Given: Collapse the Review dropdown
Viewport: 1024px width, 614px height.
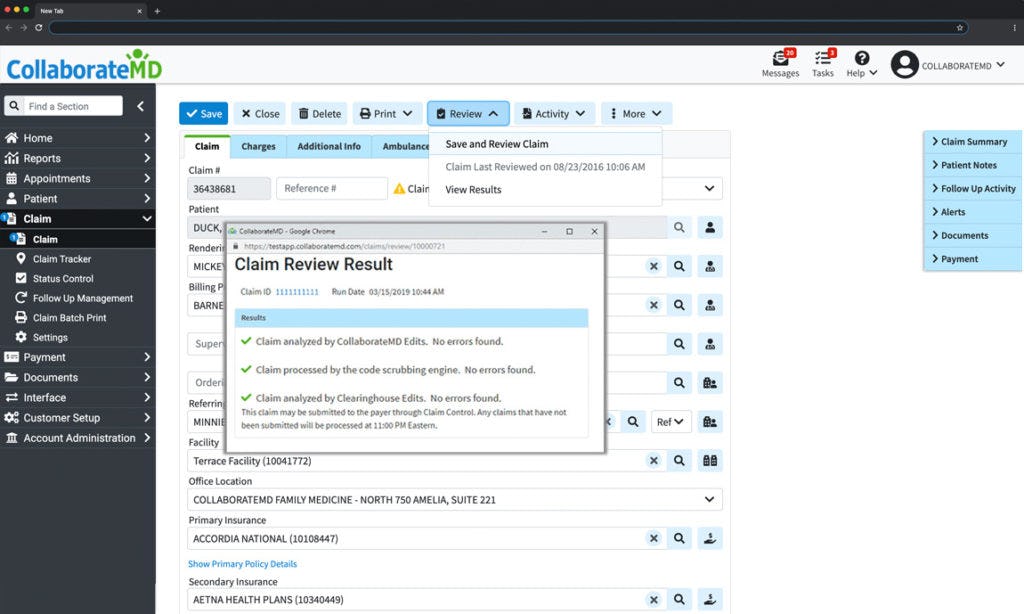Looking at the screenshot, I should pyautogui.click(x=468, y=114).
